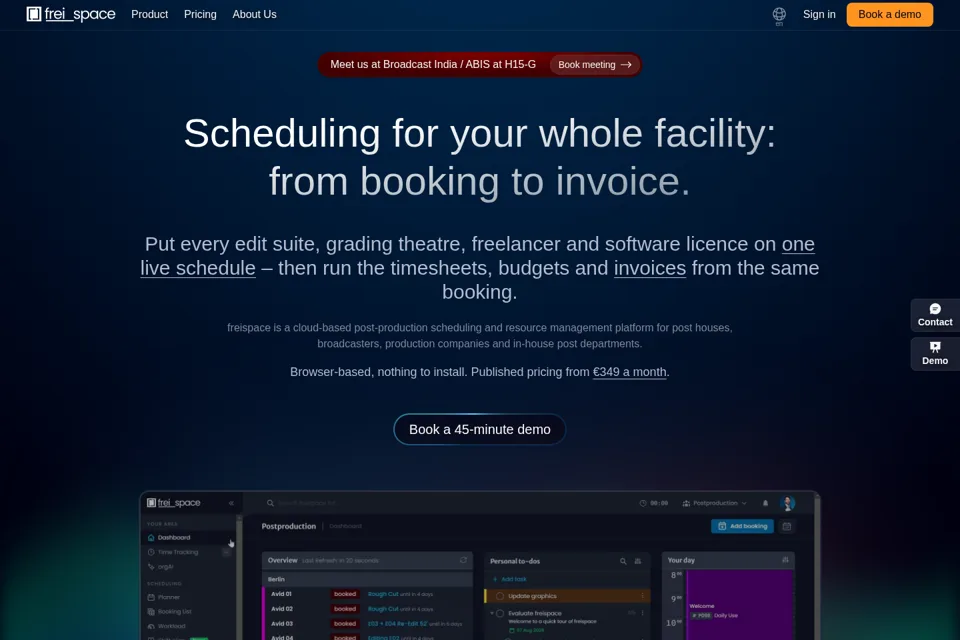Click the booked badge on Avid 03
This screenshot has width=960, height=640.
coord(345,623)
